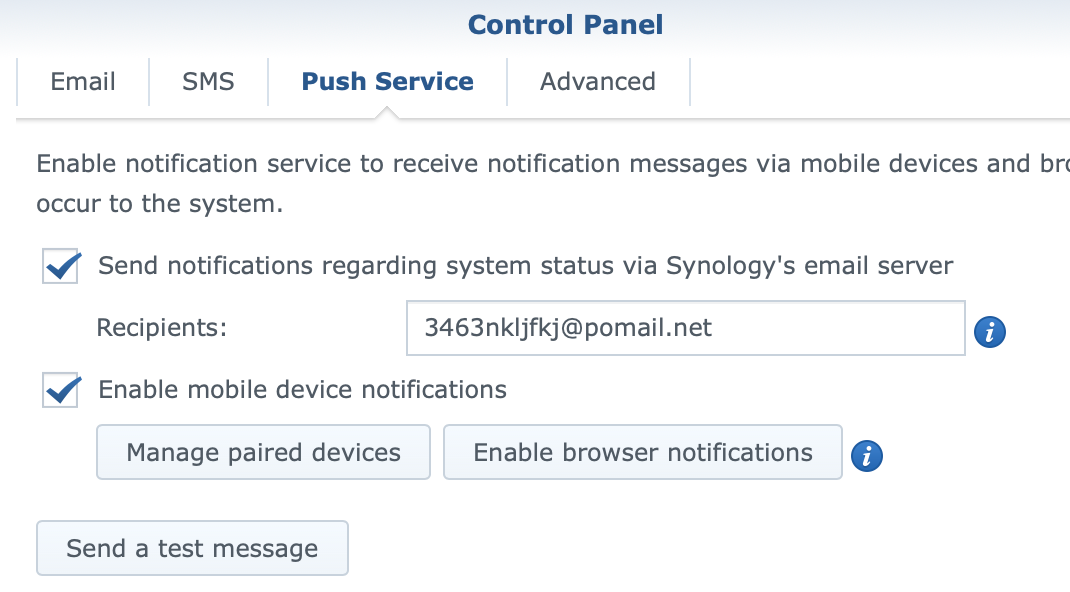Screen dimensions: 1070x592
Task: Click the info icon beside Recipients field
Action: coord(989,332)
